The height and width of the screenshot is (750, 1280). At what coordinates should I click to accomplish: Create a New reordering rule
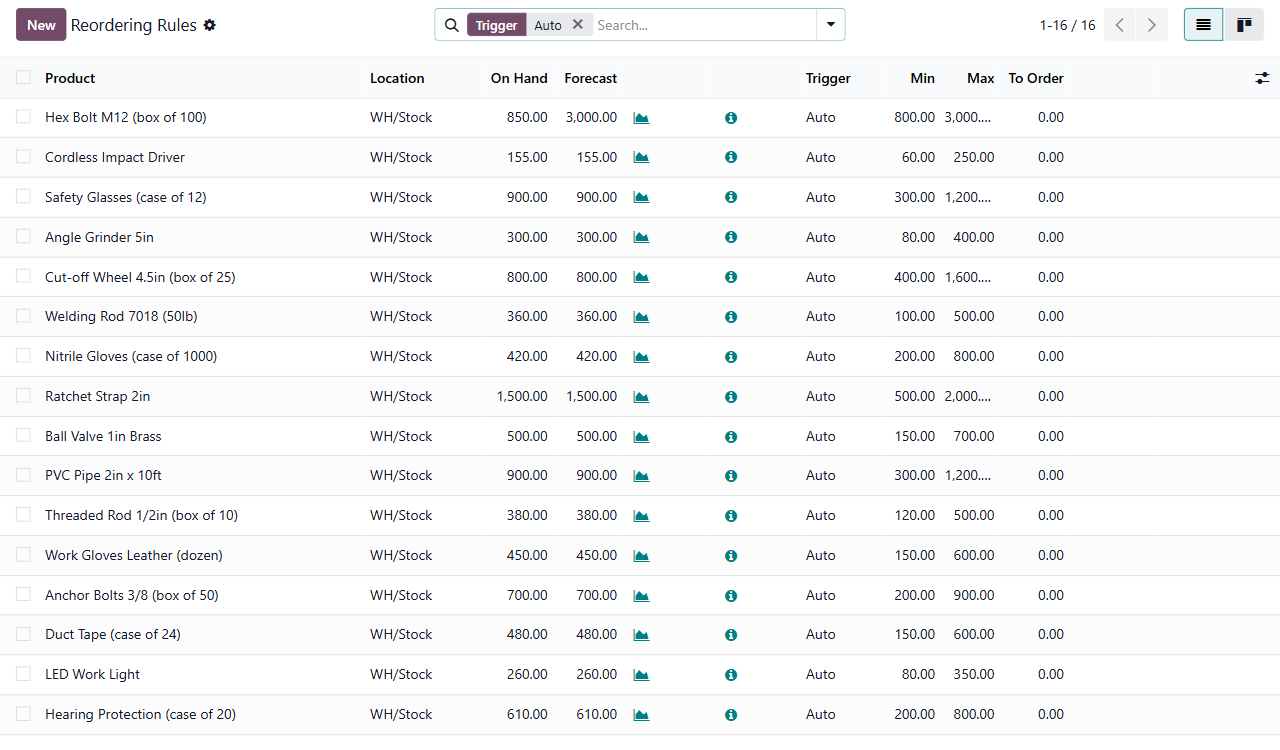point(41,25)
